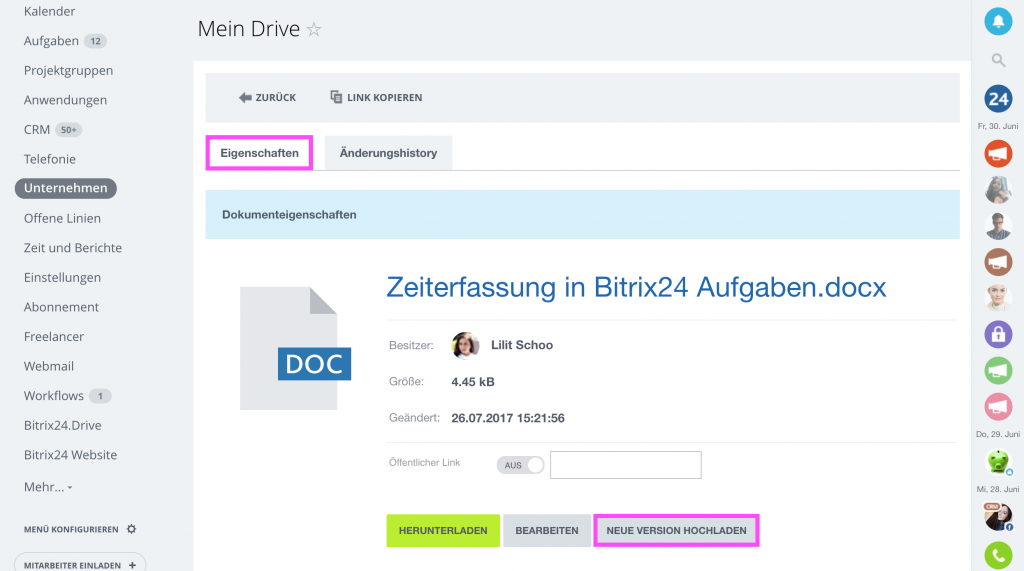Click the Herunterladen button
The image size is (1024, 571).
[443, 530]
